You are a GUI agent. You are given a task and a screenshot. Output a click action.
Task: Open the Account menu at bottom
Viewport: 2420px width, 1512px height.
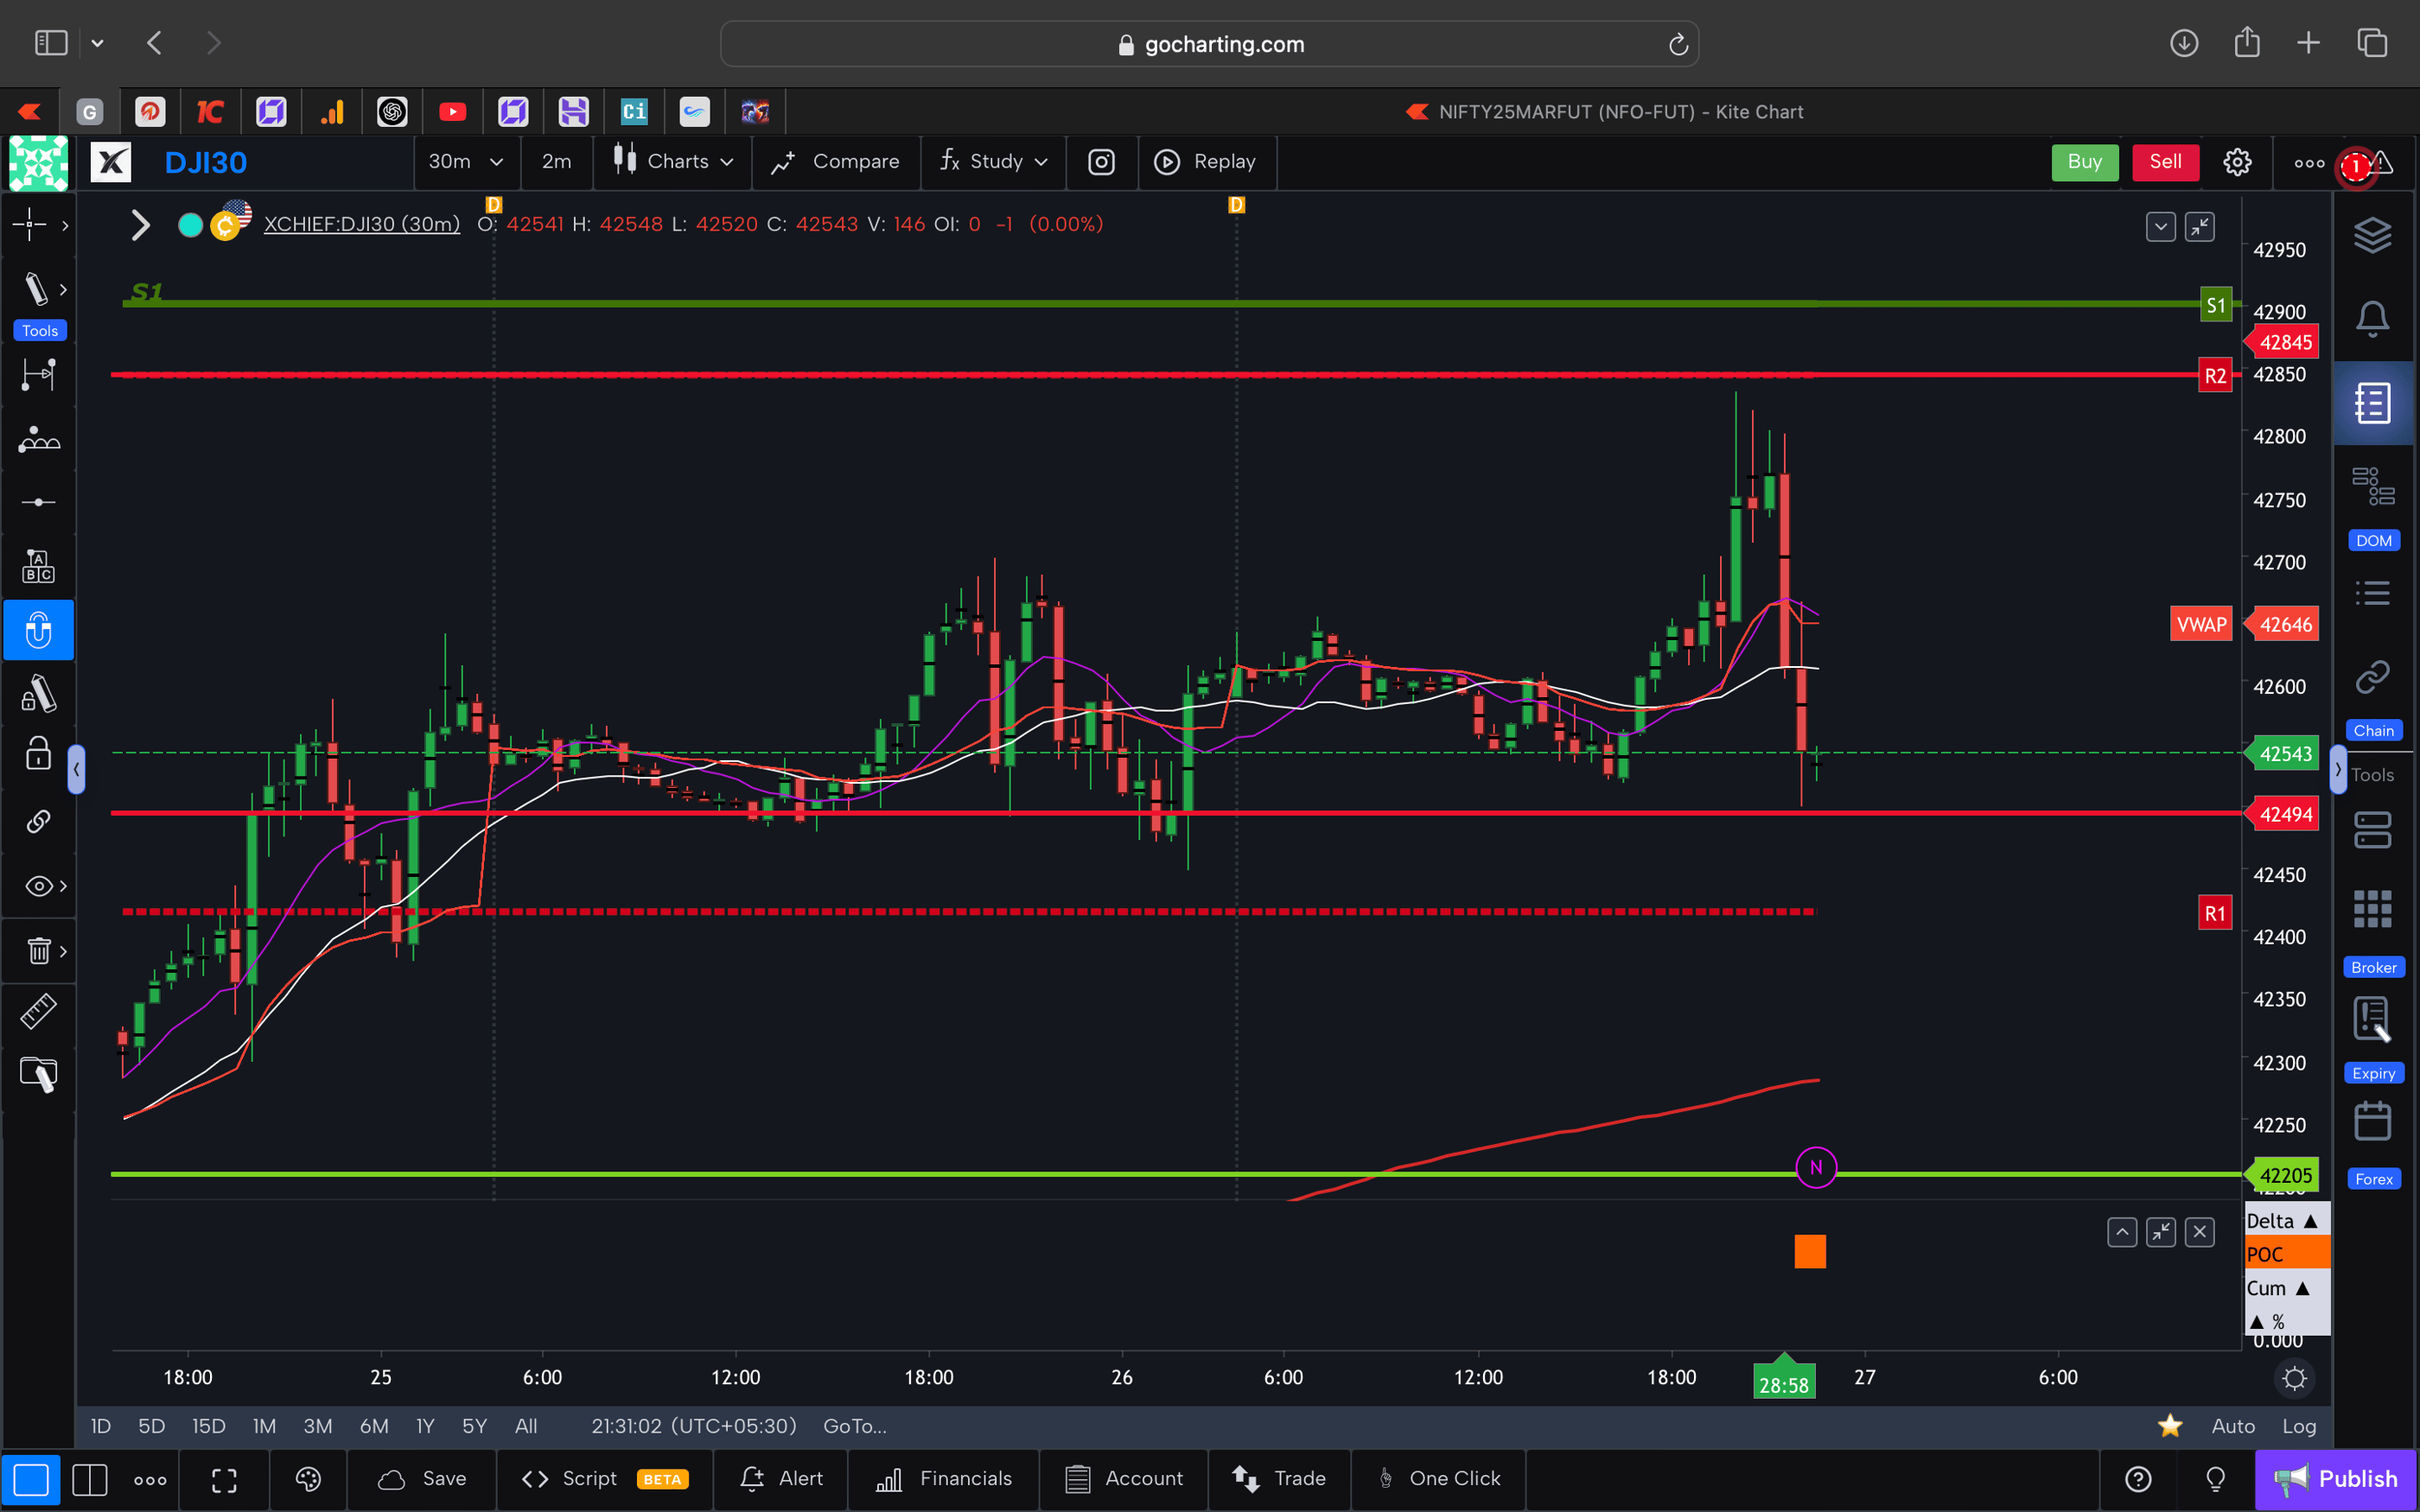click(1125, 1478)
